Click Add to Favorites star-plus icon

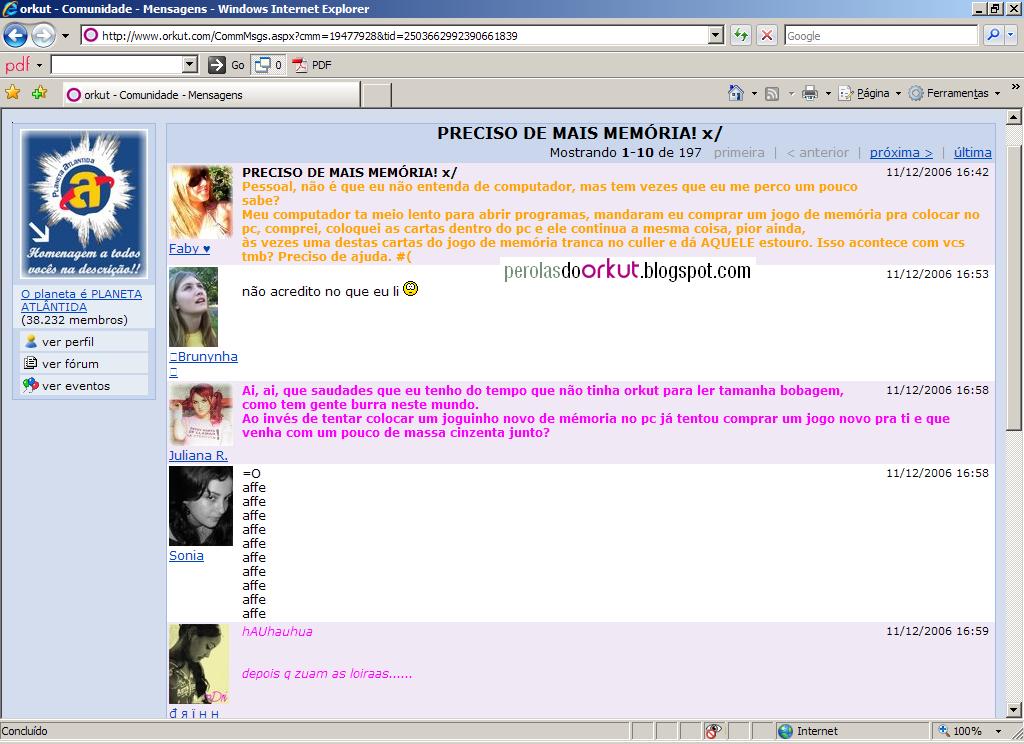[x=39, y=93]
